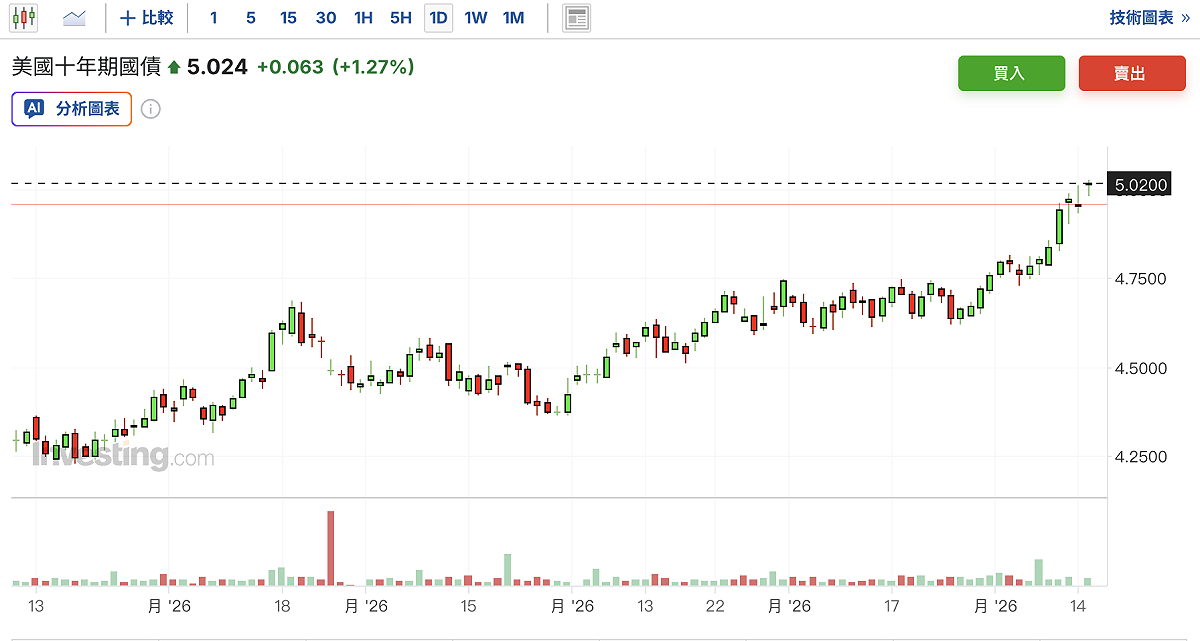Click the 18 date label on time axis
The width and height of the screenshot is (1200, 641).
pos(282,606)
